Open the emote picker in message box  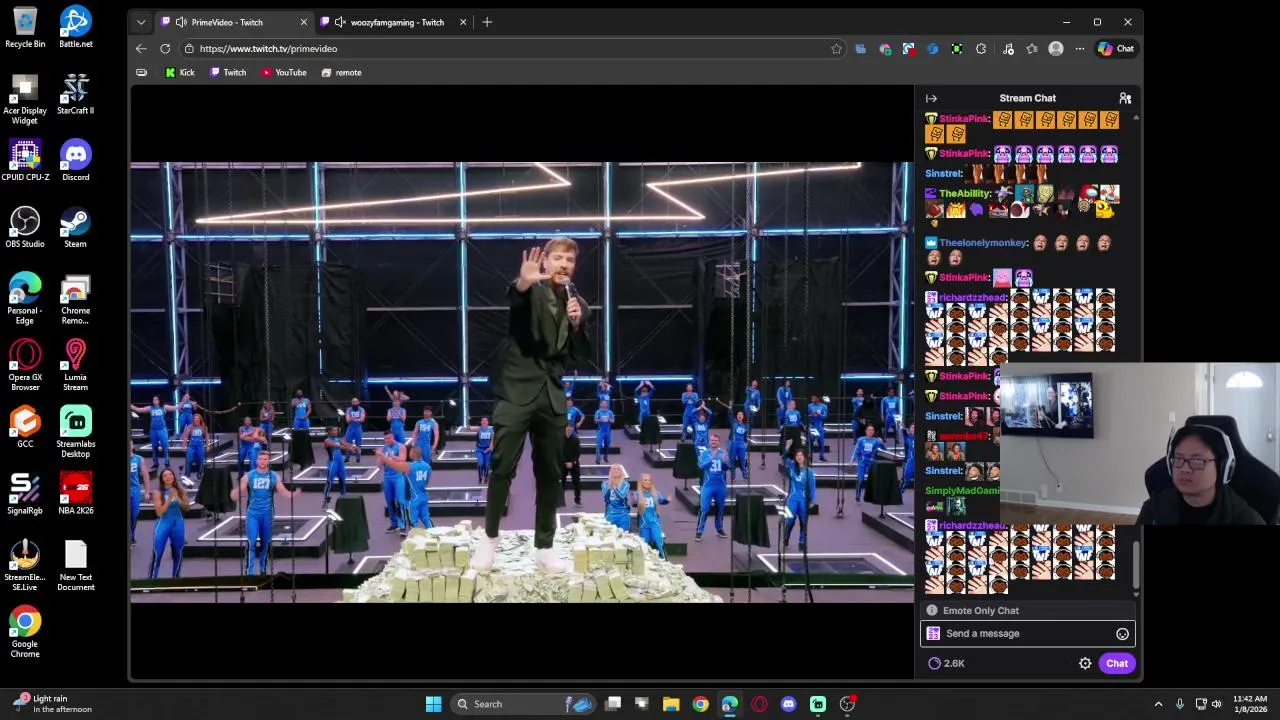coord(1122,634)
